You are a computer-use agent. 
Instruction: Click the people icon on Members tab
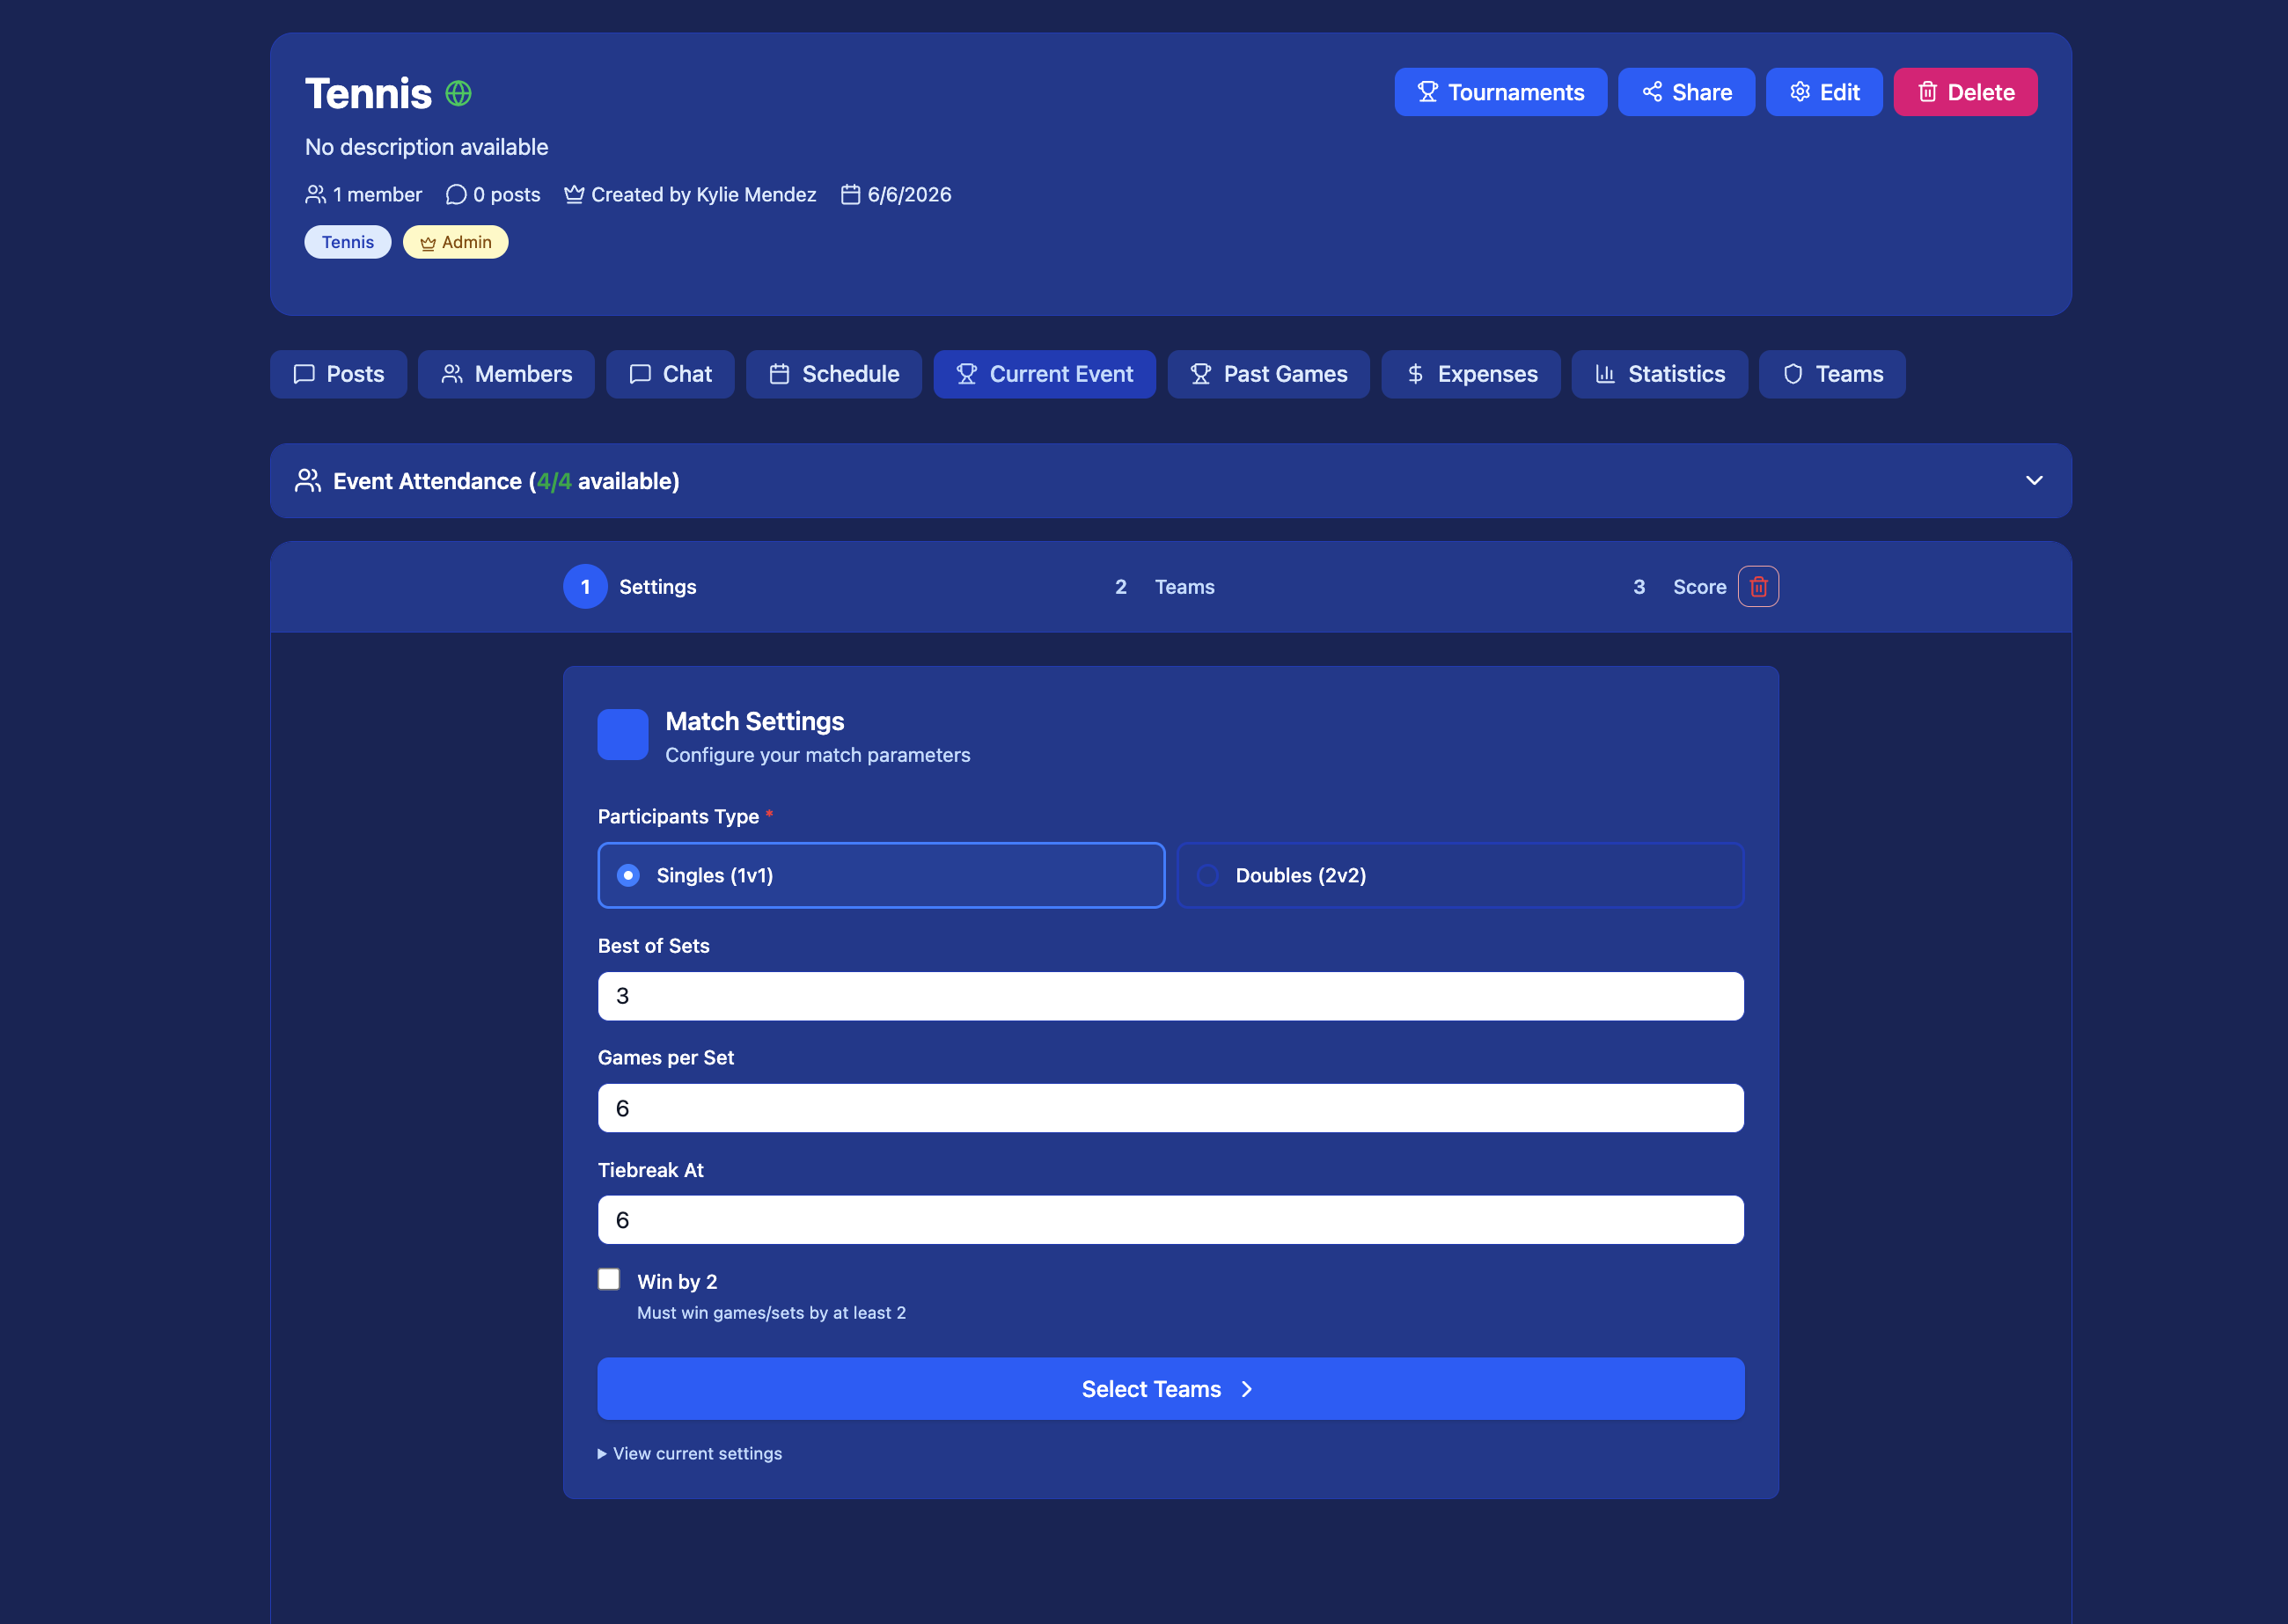pos(452,374)
